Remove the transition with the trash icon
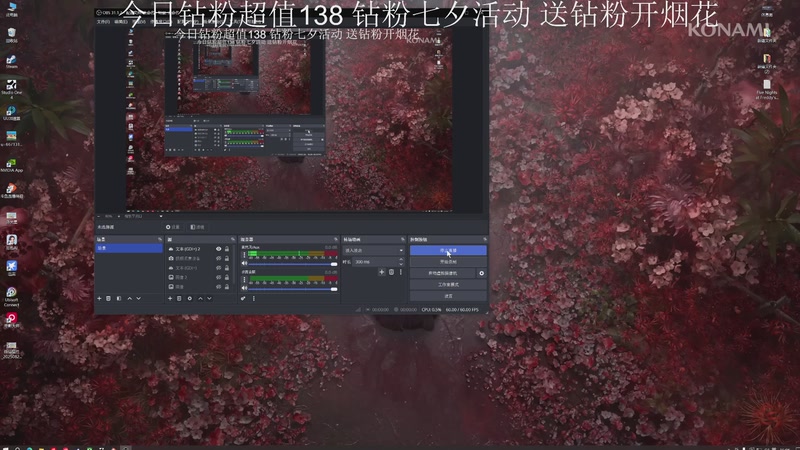This screenshot has height=450, width=800. pyautogui.click(x=391, y=272)
